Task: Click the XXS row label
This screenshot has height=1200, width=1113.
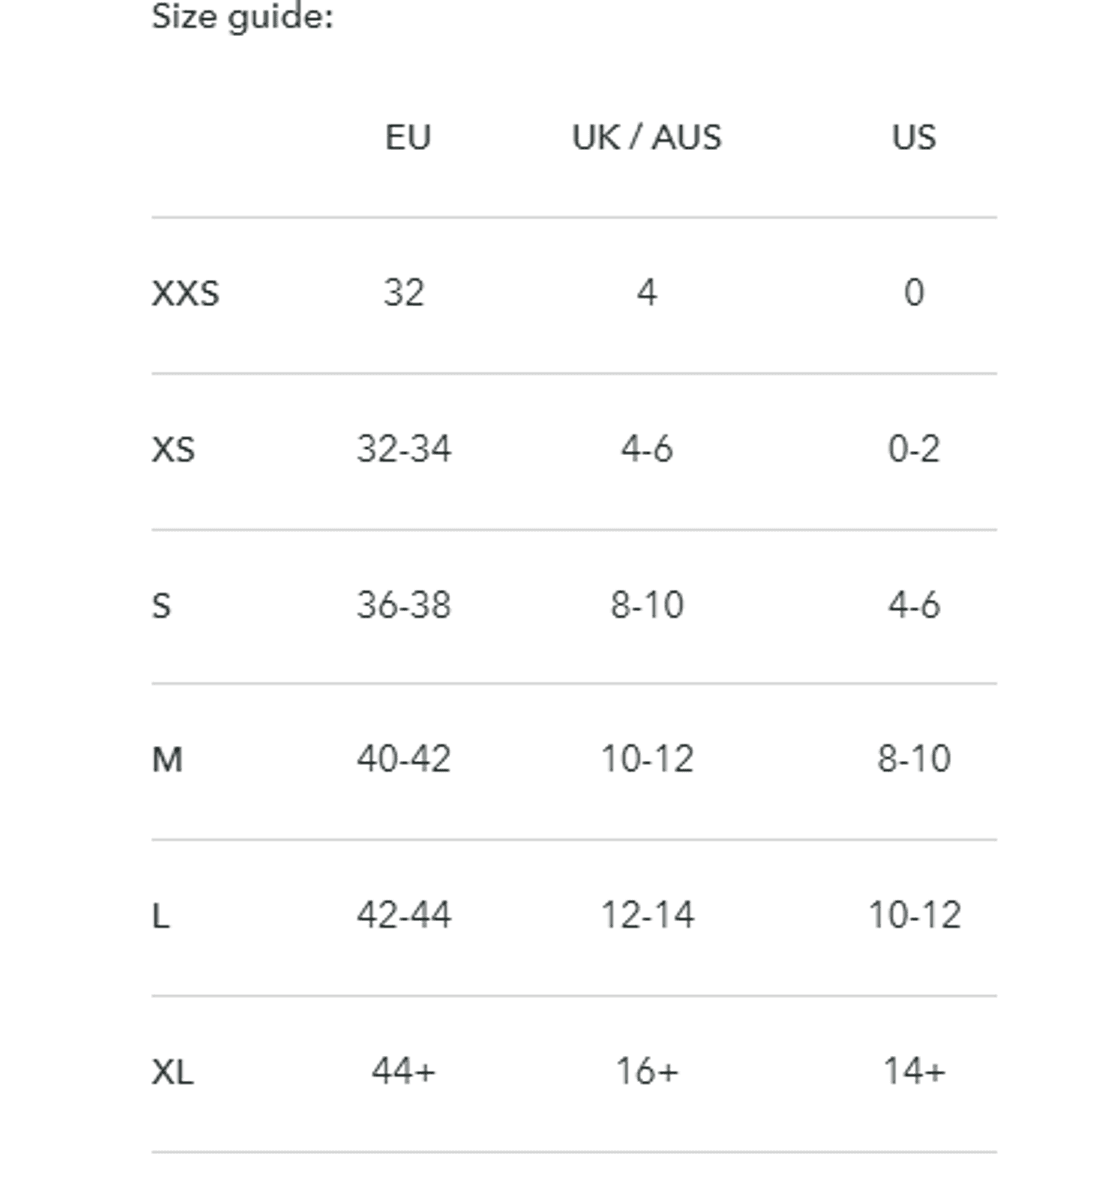Action: pyautogui.click(x=185, y=294)
